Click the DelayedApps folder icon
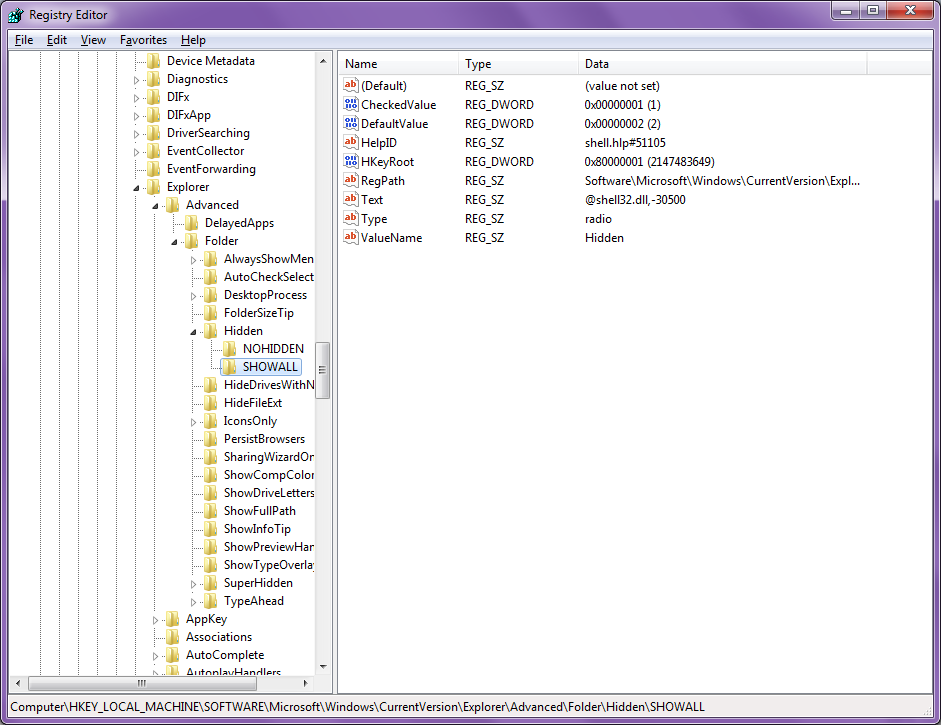The width and height of the screenshot is (941, 725). pos(191,223)
